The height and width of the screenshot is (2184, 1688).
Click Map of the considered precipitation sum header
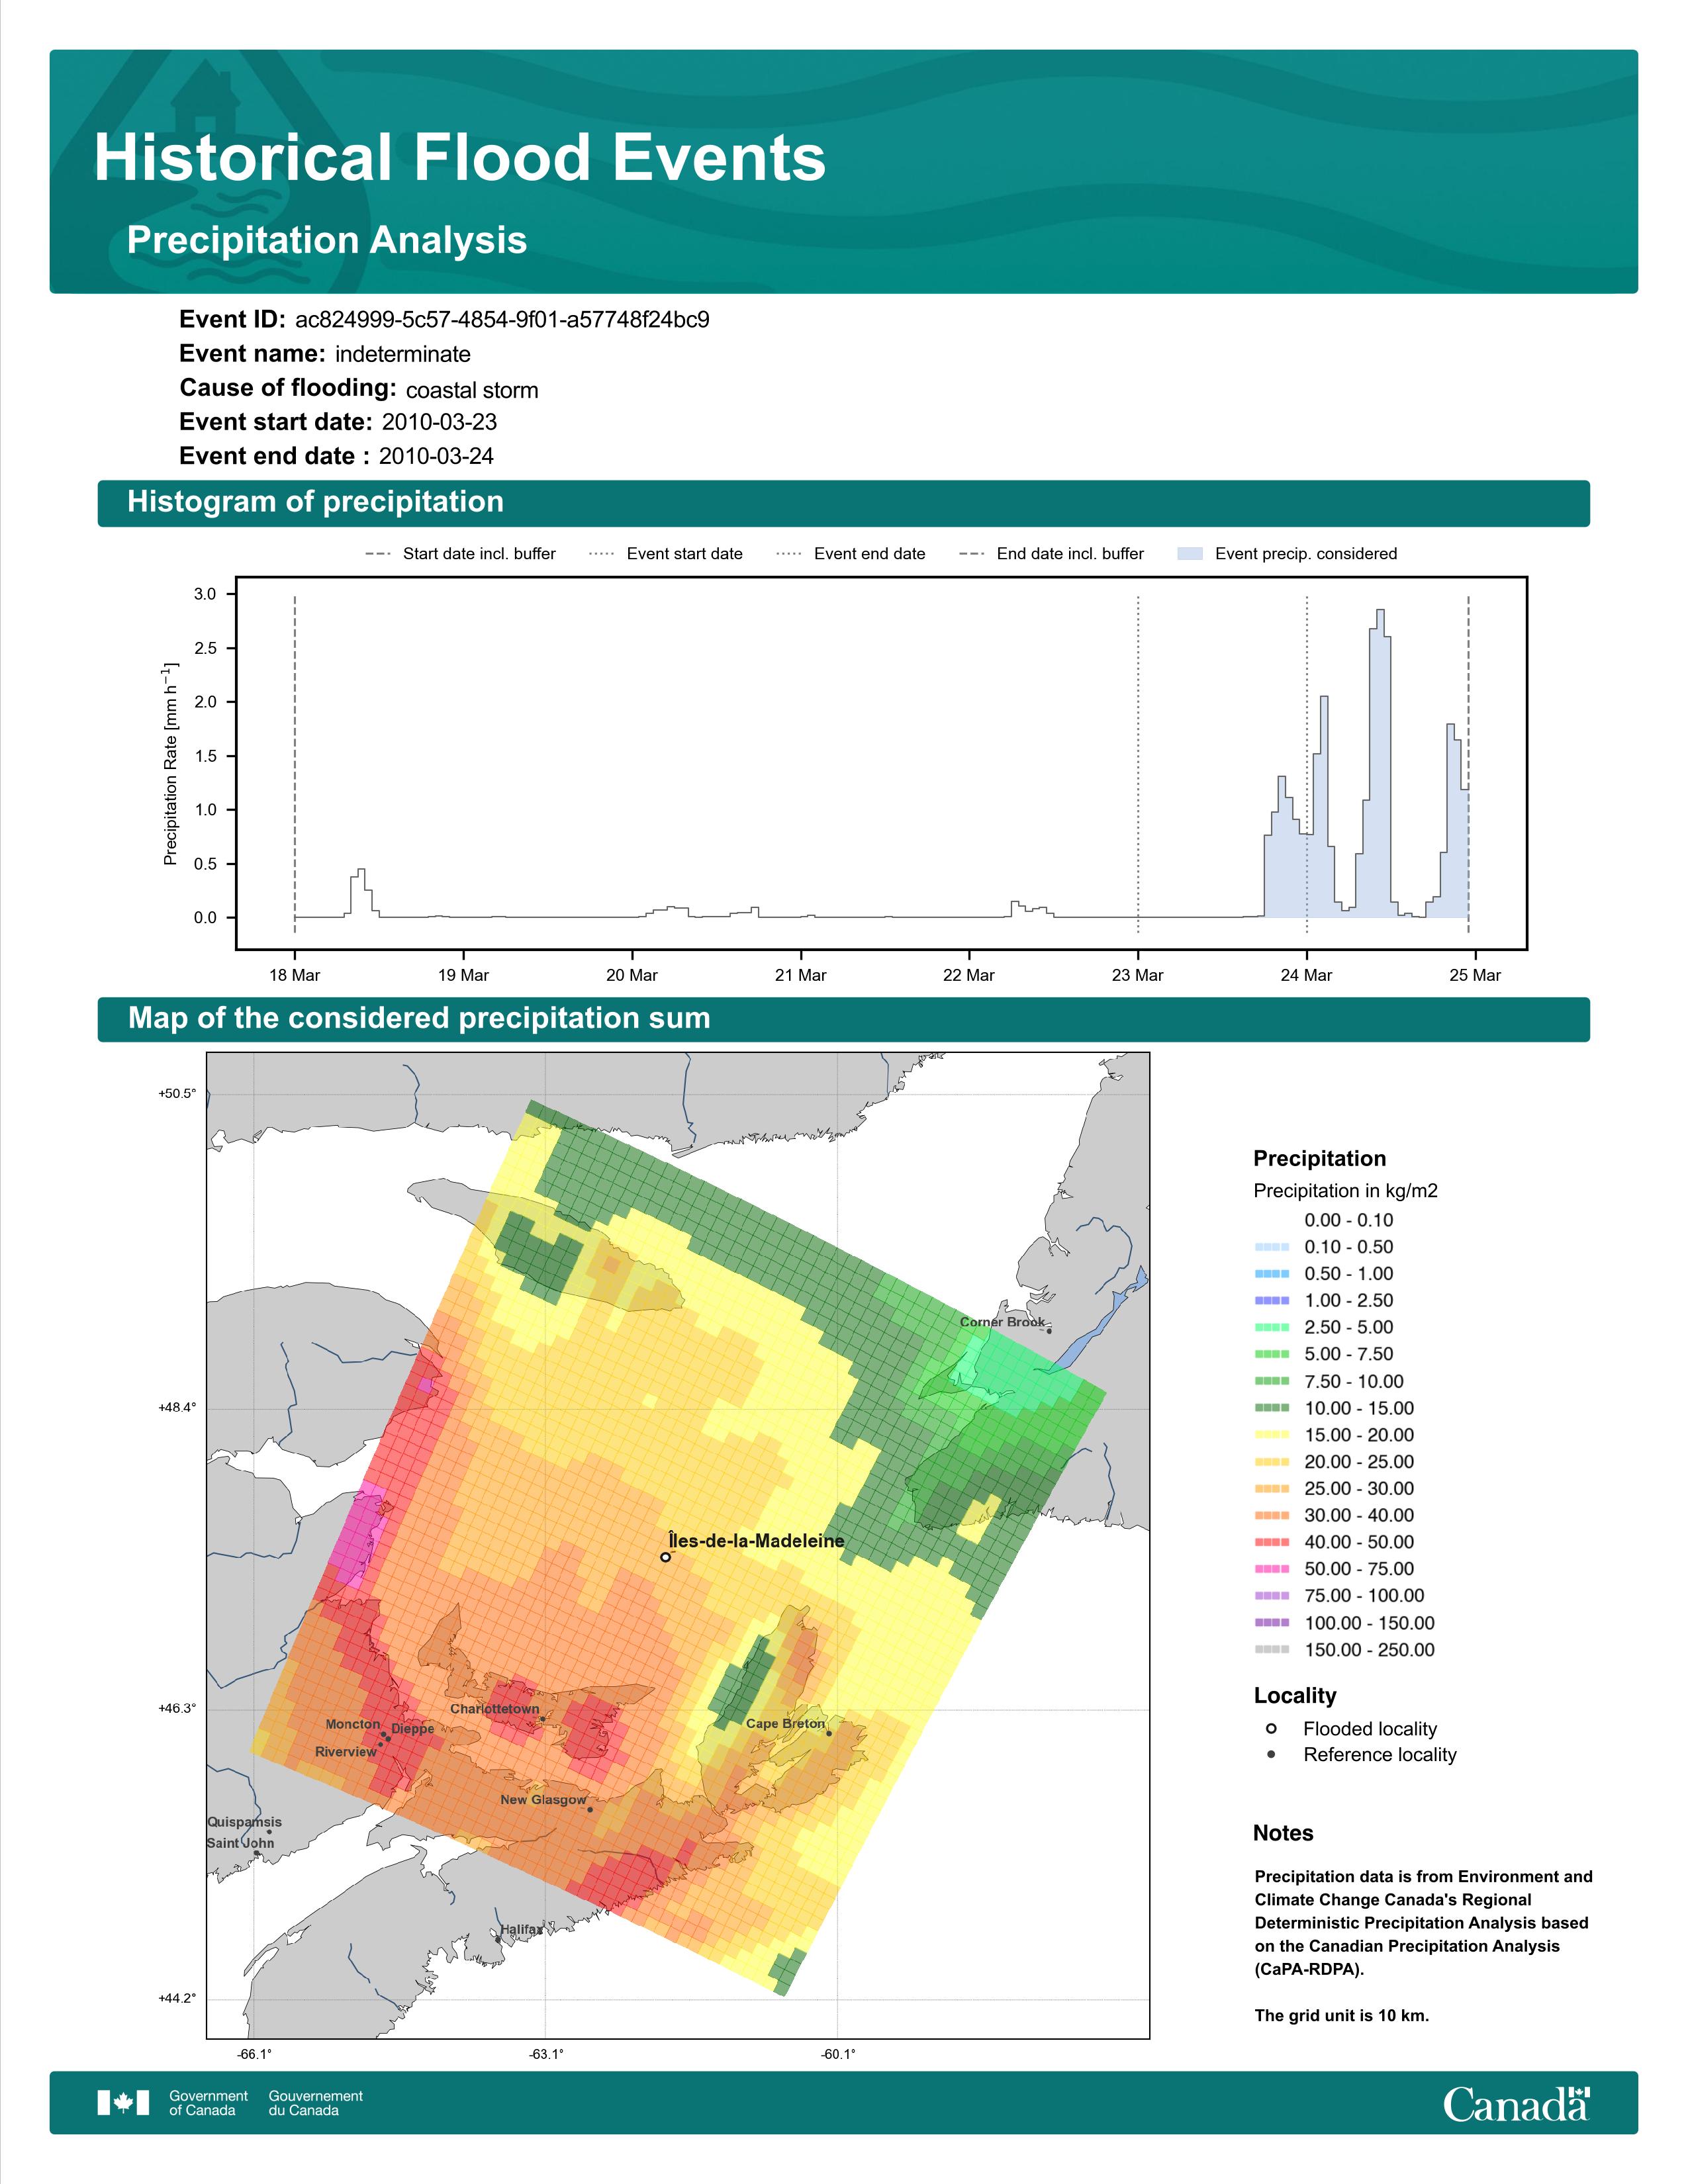[844, 1019]
